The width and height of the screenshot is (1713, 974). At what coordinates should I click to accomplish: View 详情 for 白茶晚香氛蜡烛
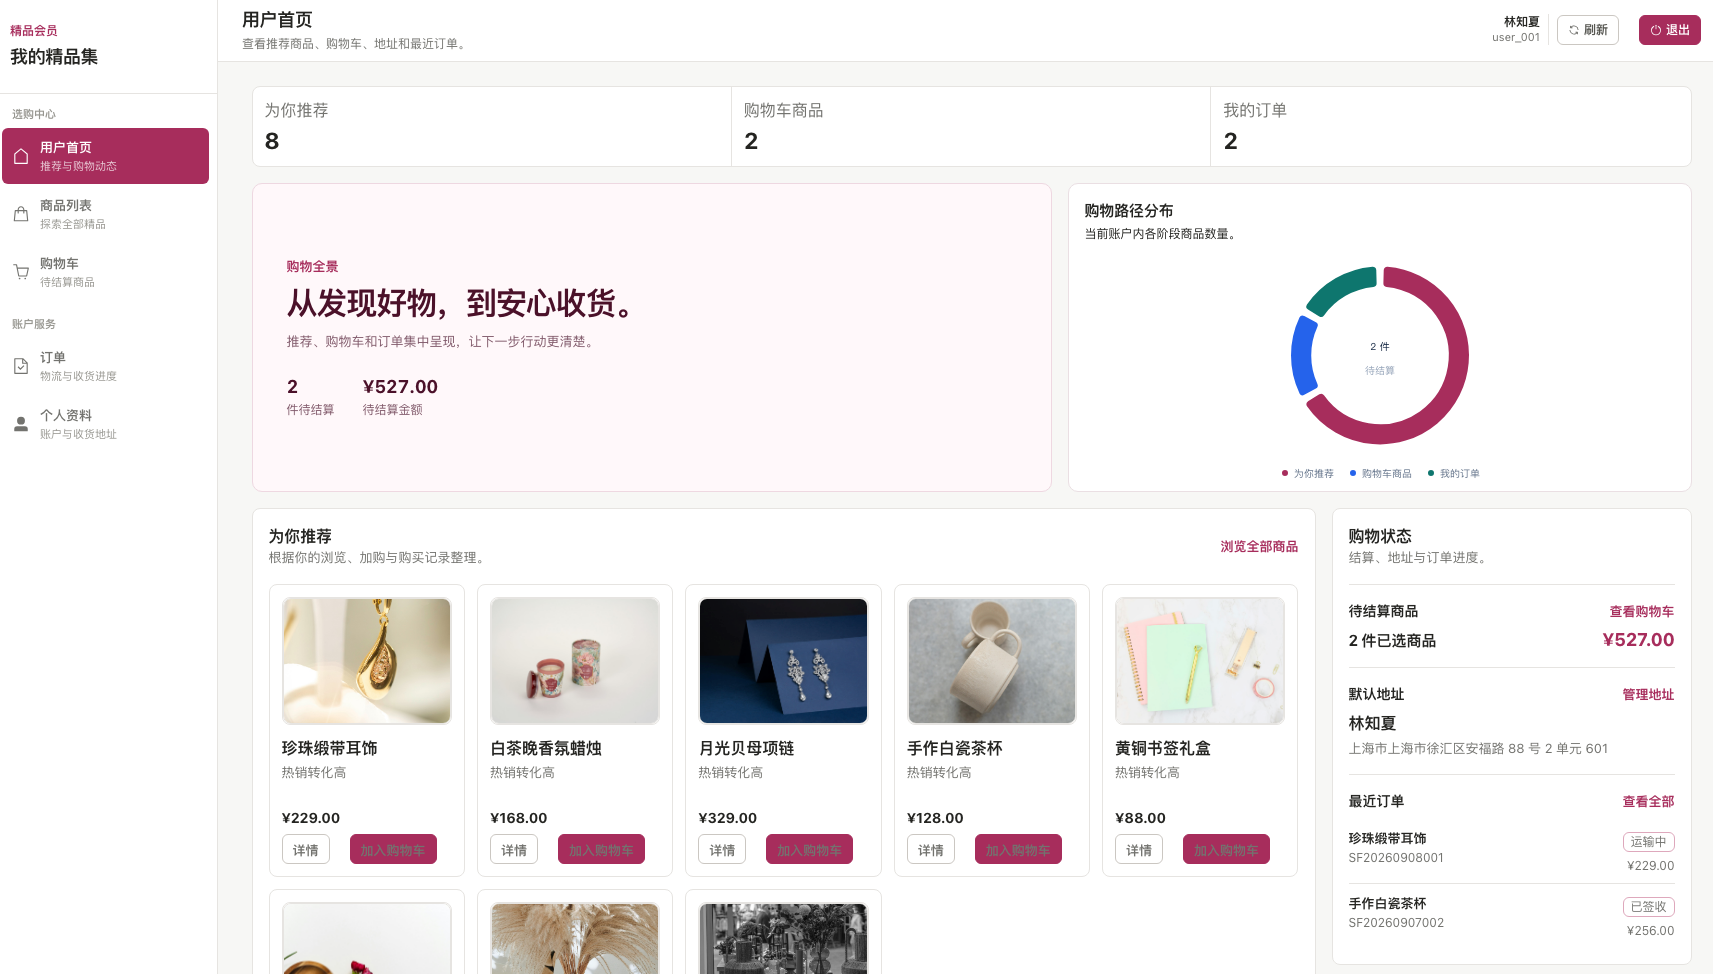(514, 850)
